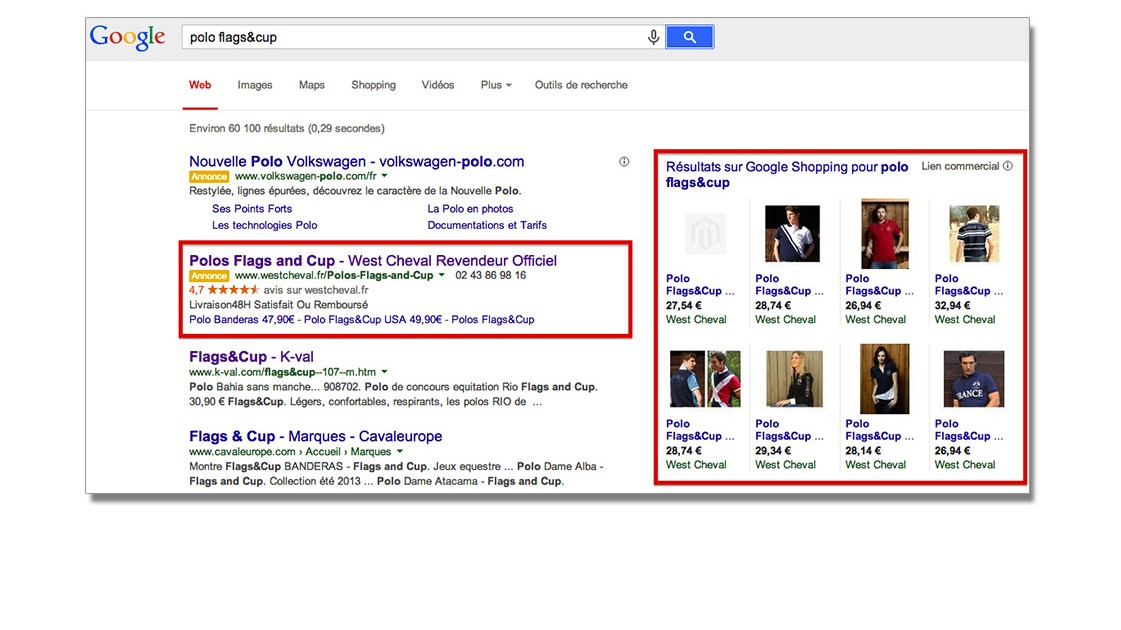Open the Flags&Cup - K-val result title
Screen dimensions: 1121x630
(251, 357)
